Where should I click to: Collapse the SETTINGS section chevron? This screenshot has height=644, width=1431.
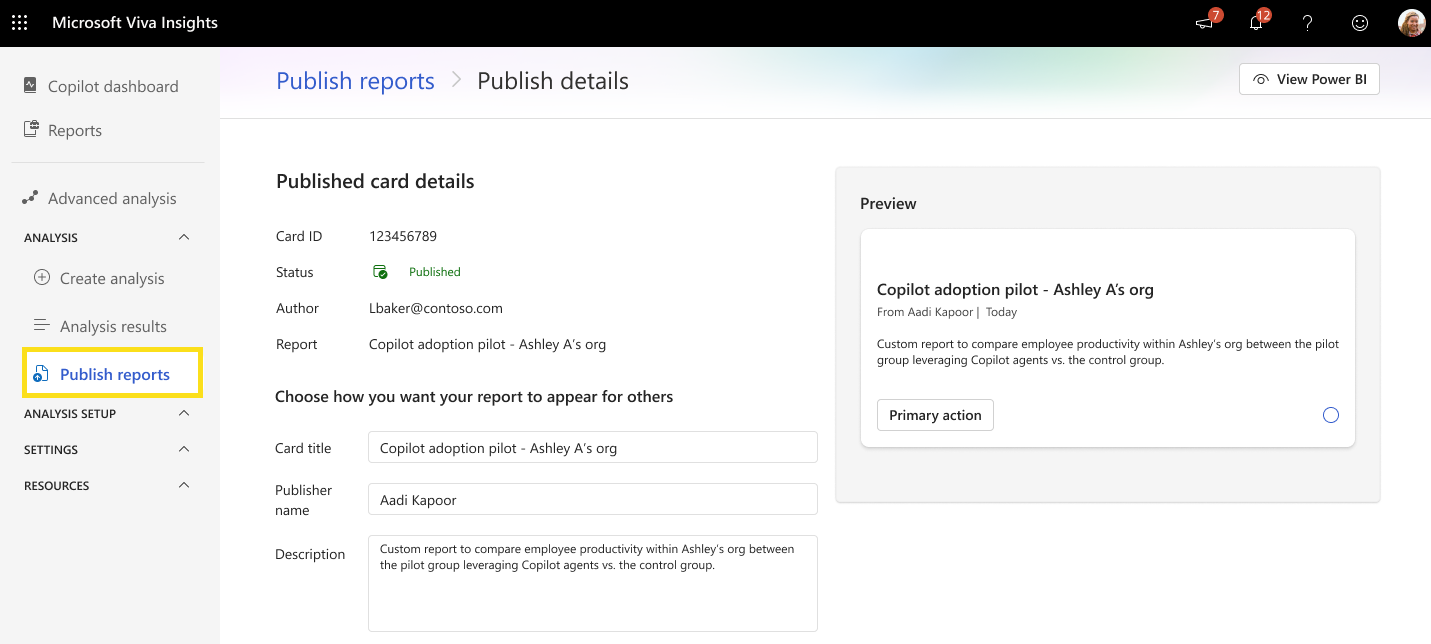tap(183, 449)
